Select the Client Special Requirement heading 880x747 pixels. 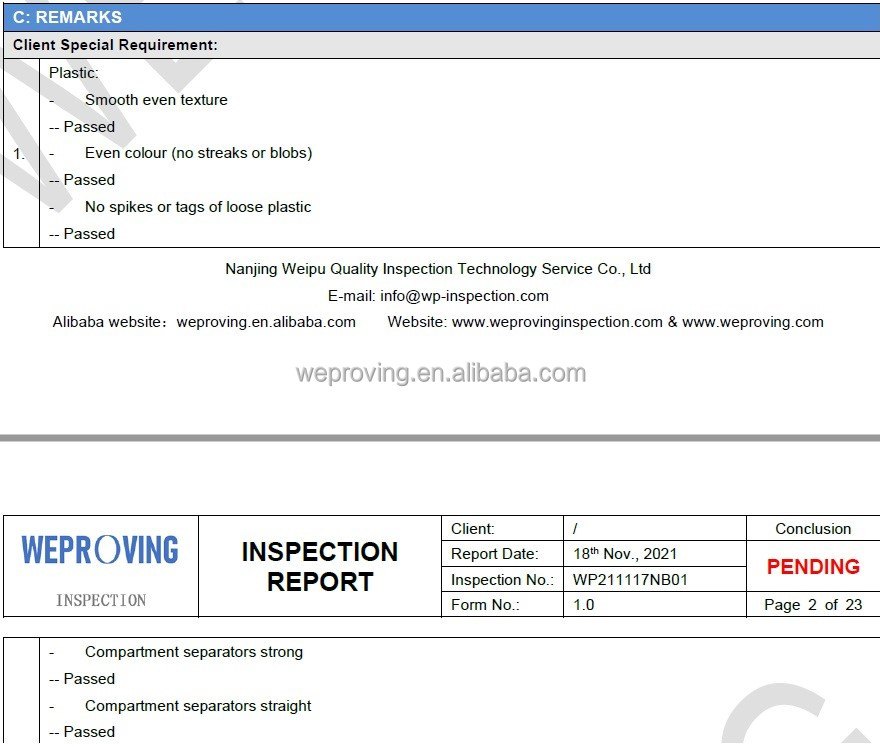coord(115,45)
